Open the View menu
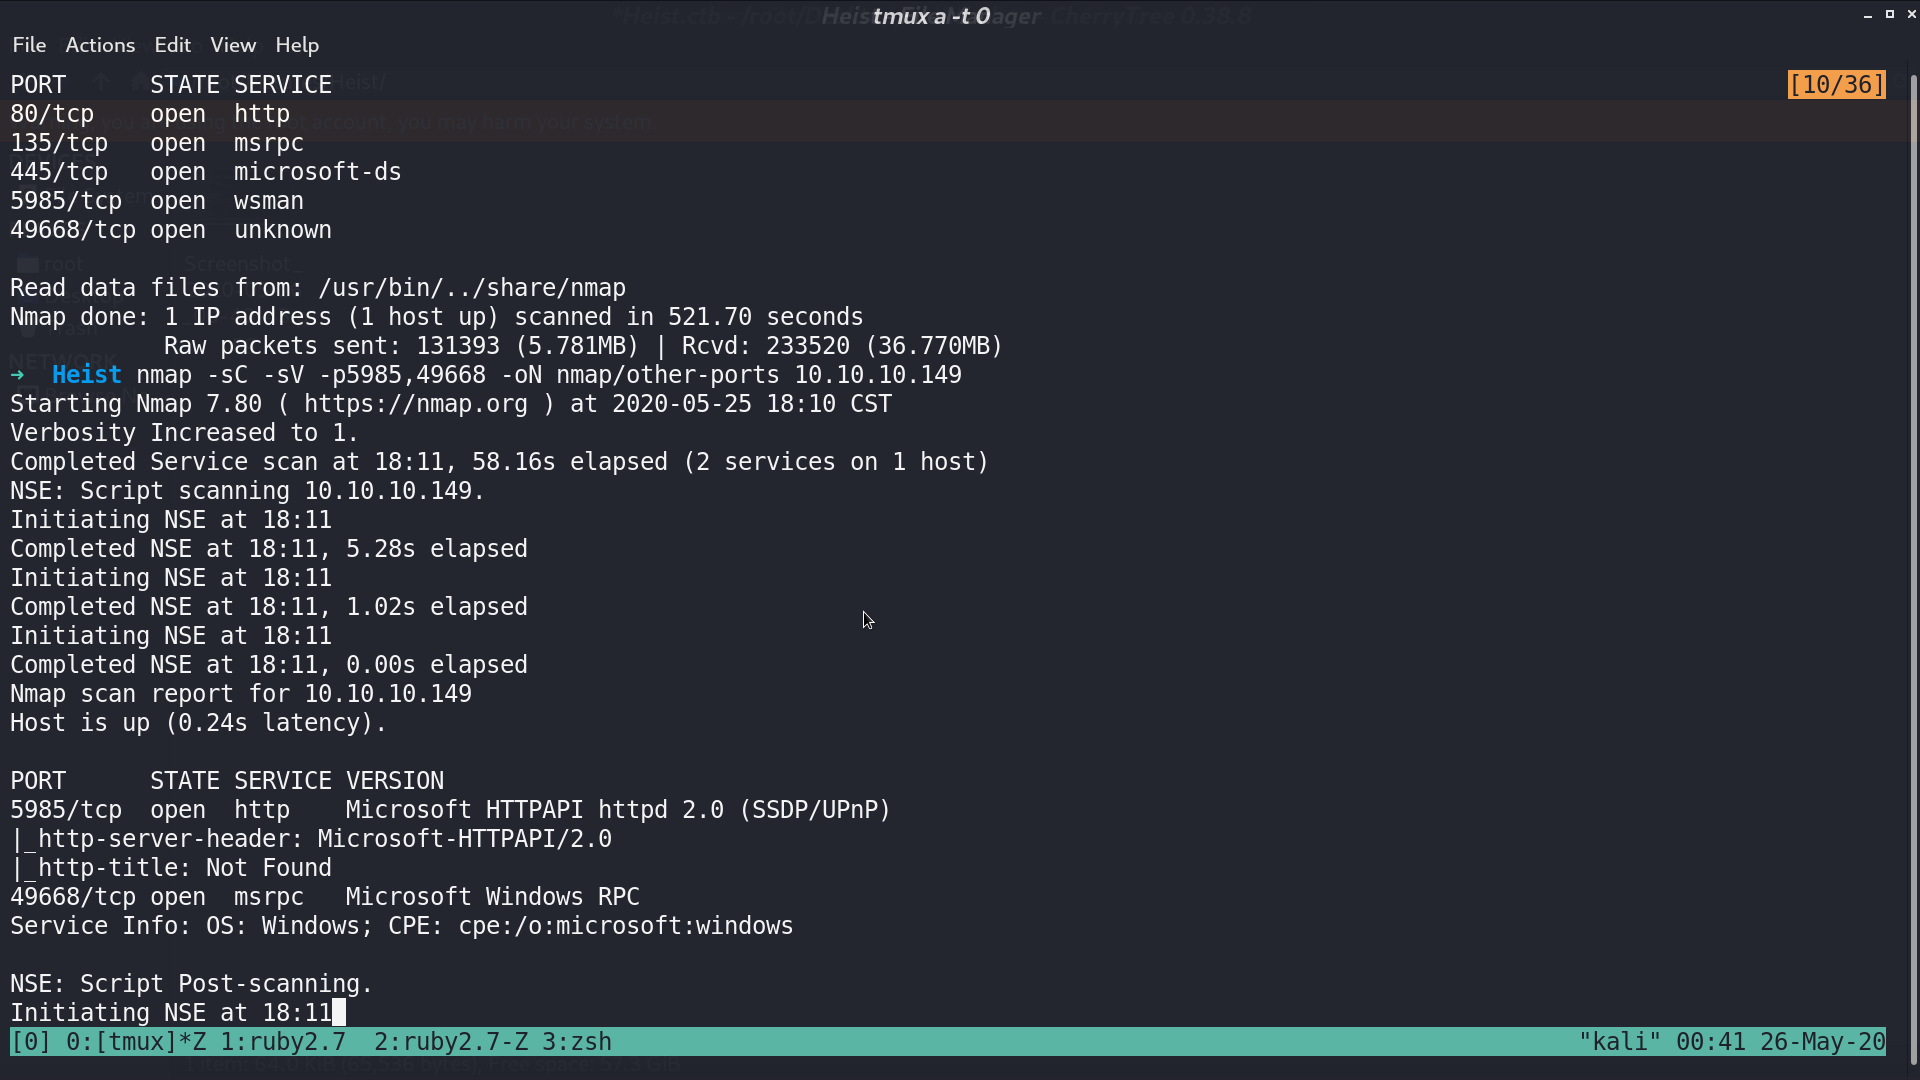This screenshot has width=1920, height=1080. (233, 45)
